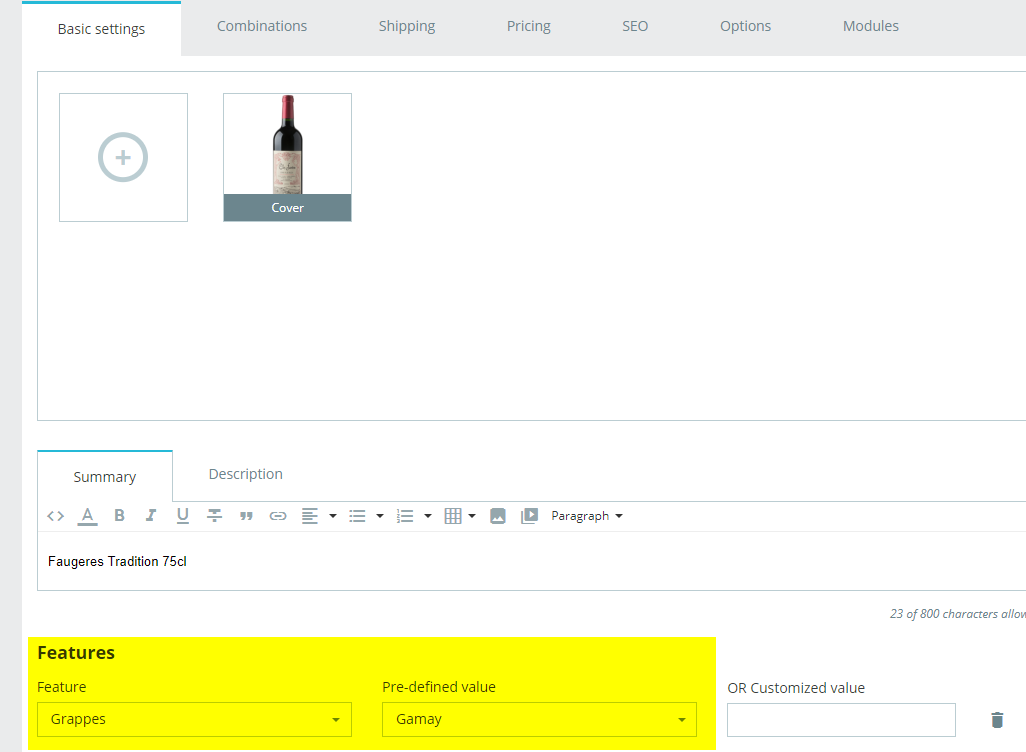Insert media video in the summary
This screenshot has height=752, width=1026.
pos(529,516)
